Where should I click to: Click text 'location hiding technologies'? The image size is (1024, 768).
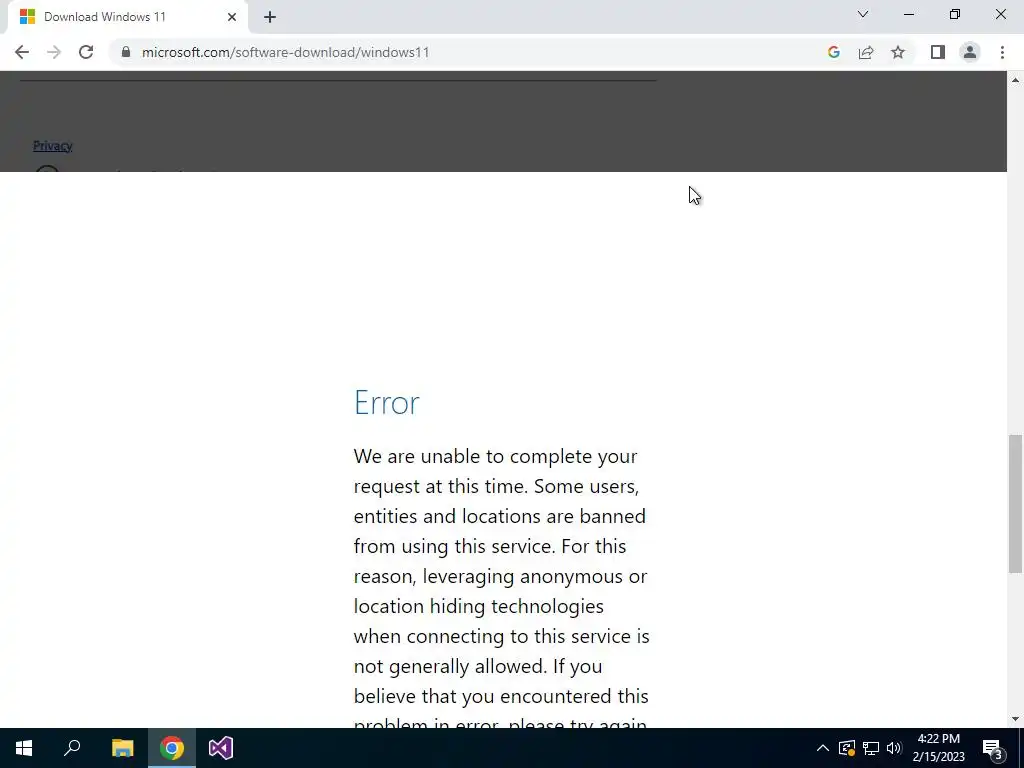click(479, 606)
